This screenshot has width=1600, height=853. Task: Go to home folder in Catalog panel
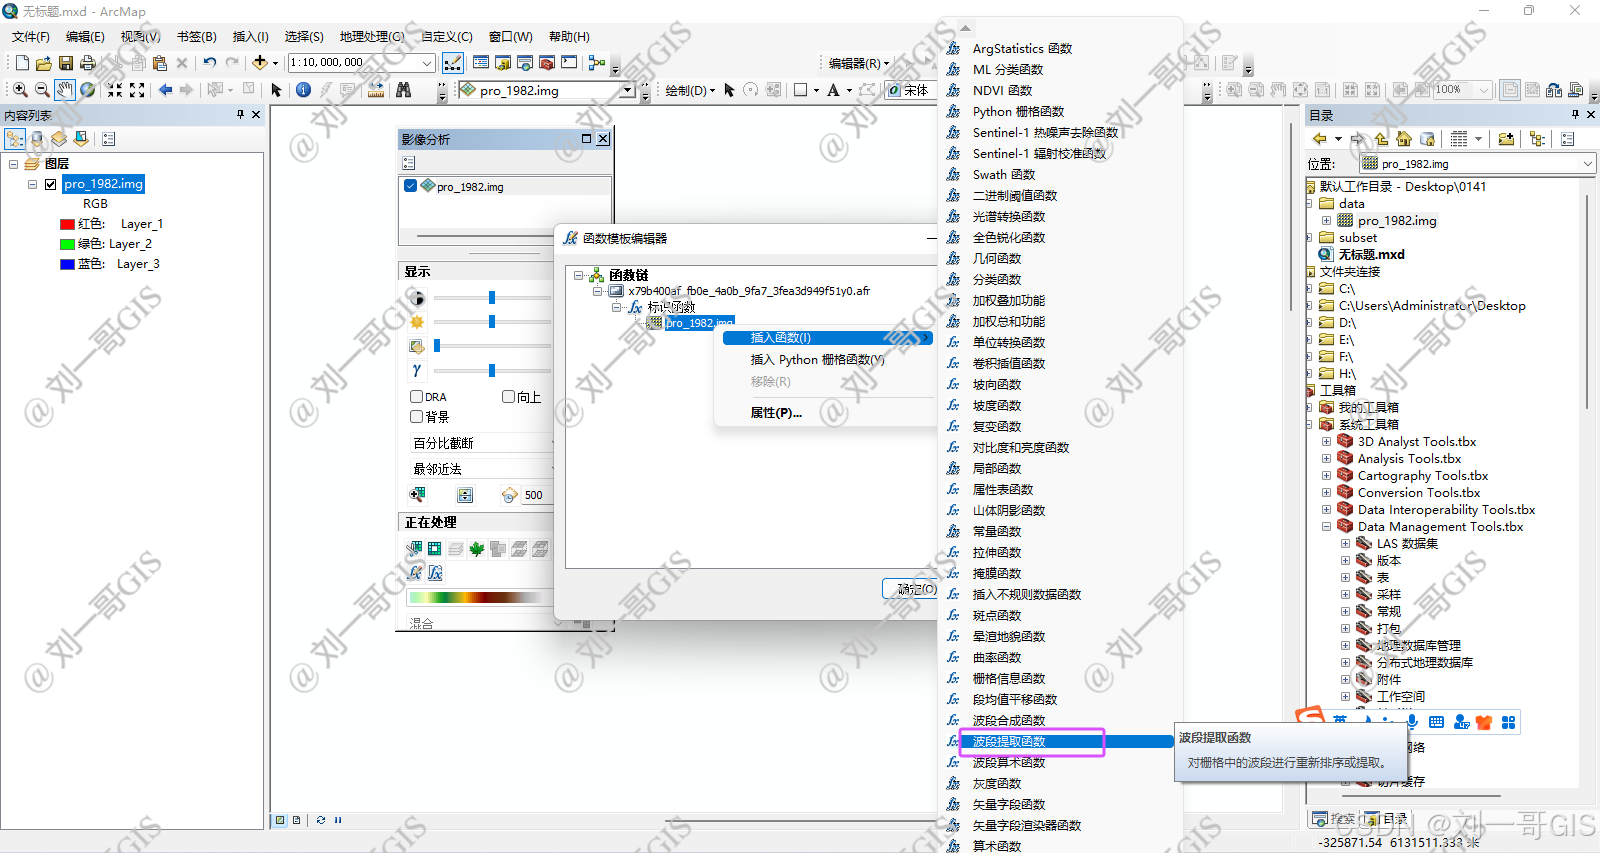click(1404, 139)
